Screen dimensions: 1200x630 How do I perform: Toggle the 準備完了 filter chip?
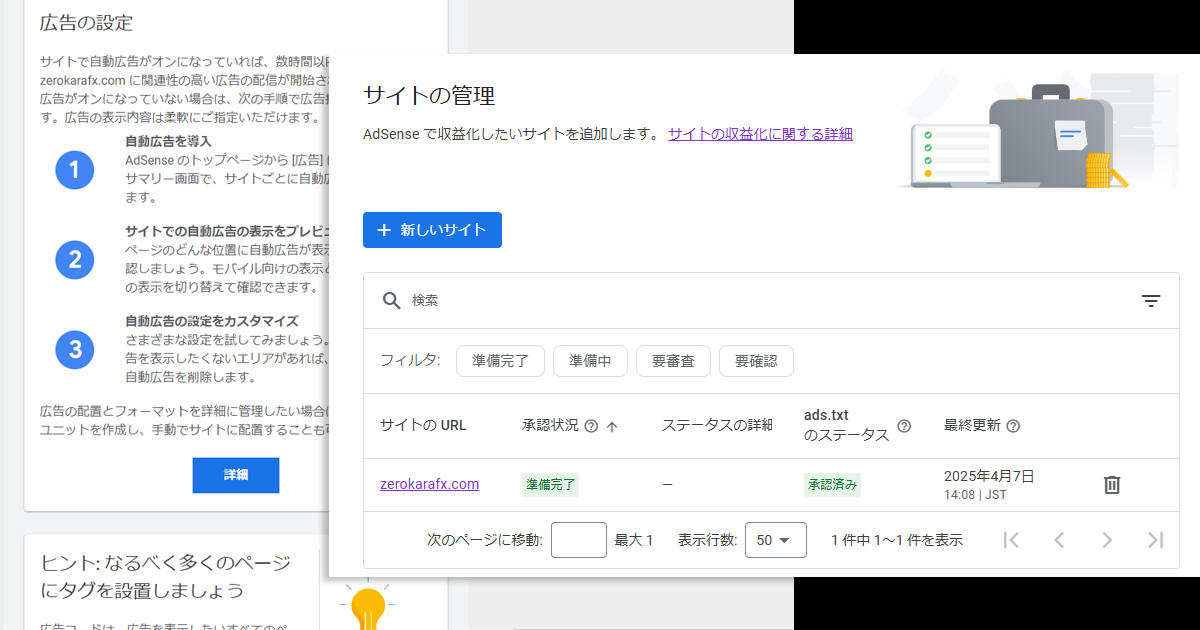(x=500, y=361)
